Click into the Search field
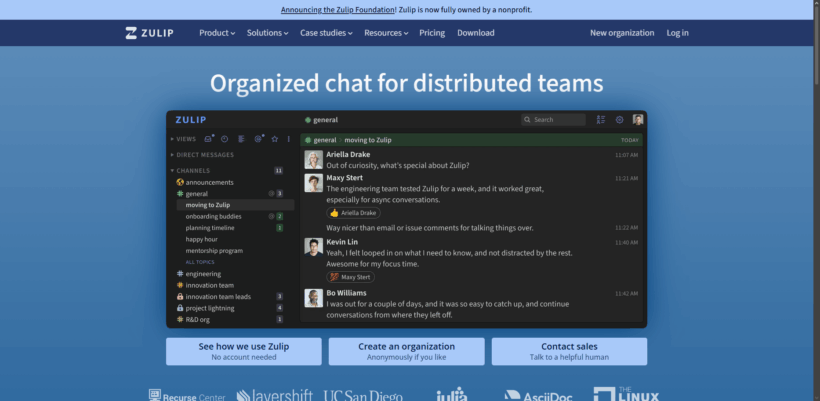 pyautogui.click(x=553, y=120)
